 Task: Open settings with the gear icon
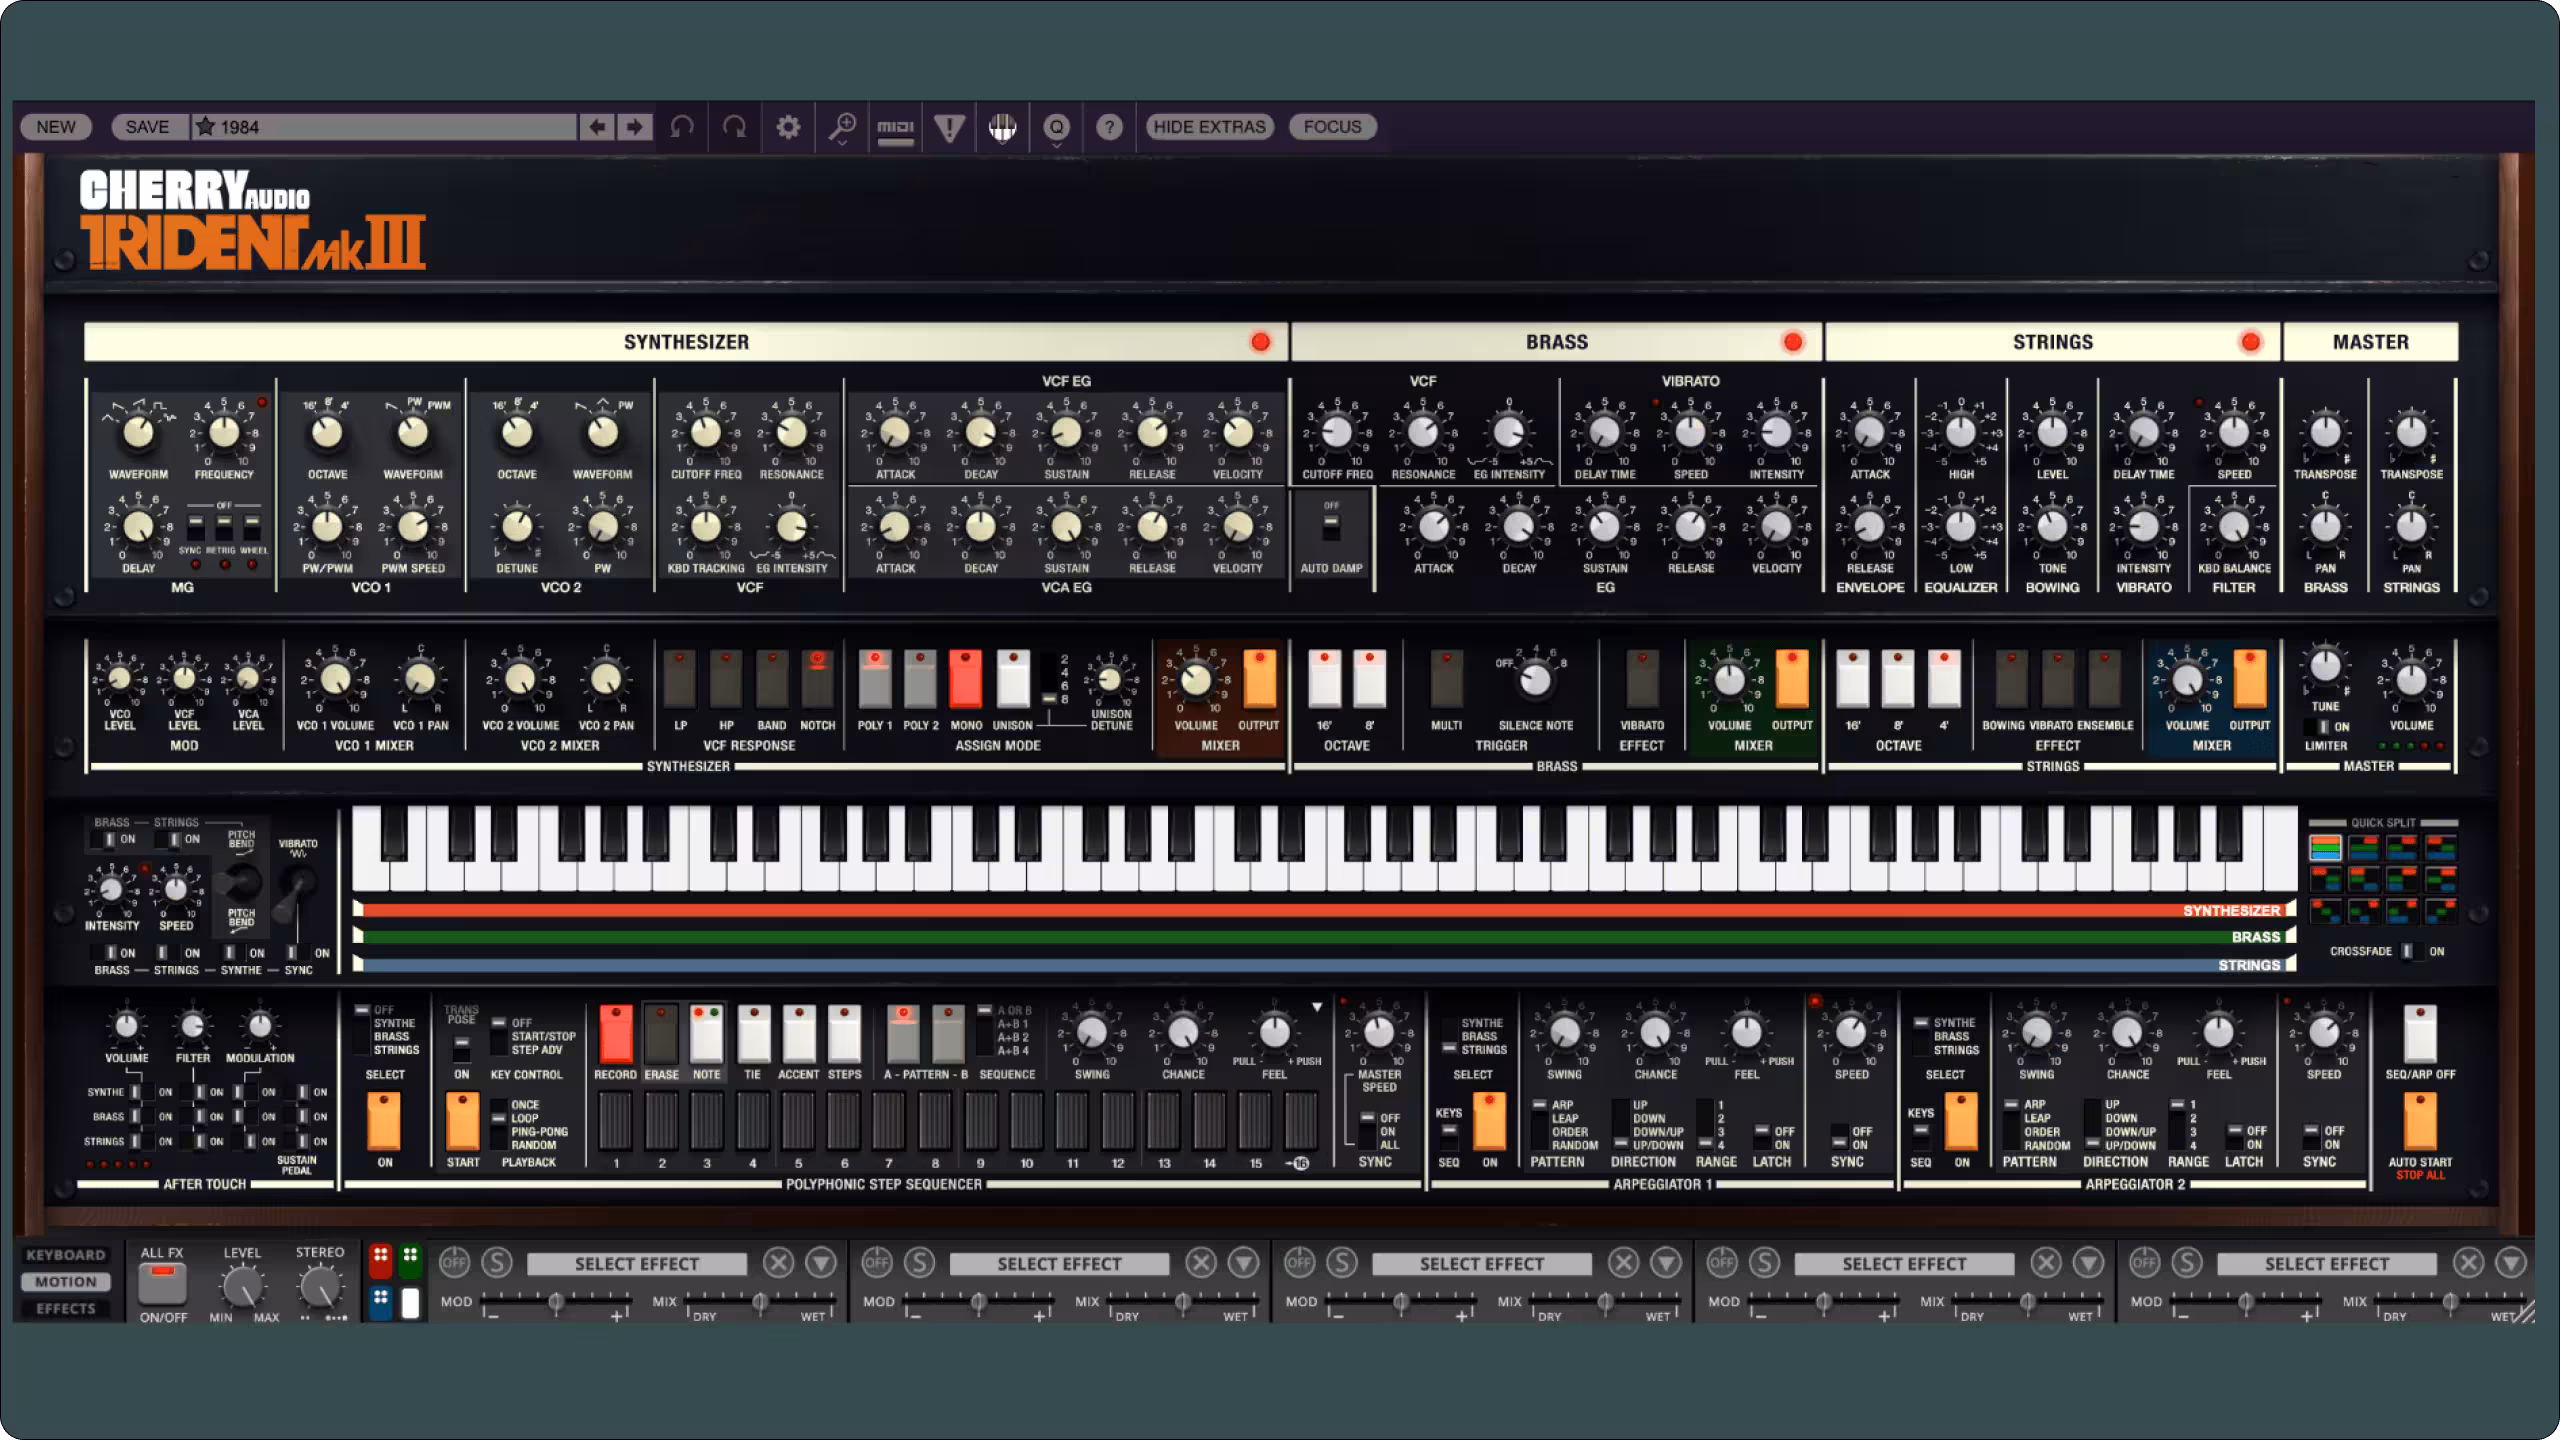coord(788,127)
